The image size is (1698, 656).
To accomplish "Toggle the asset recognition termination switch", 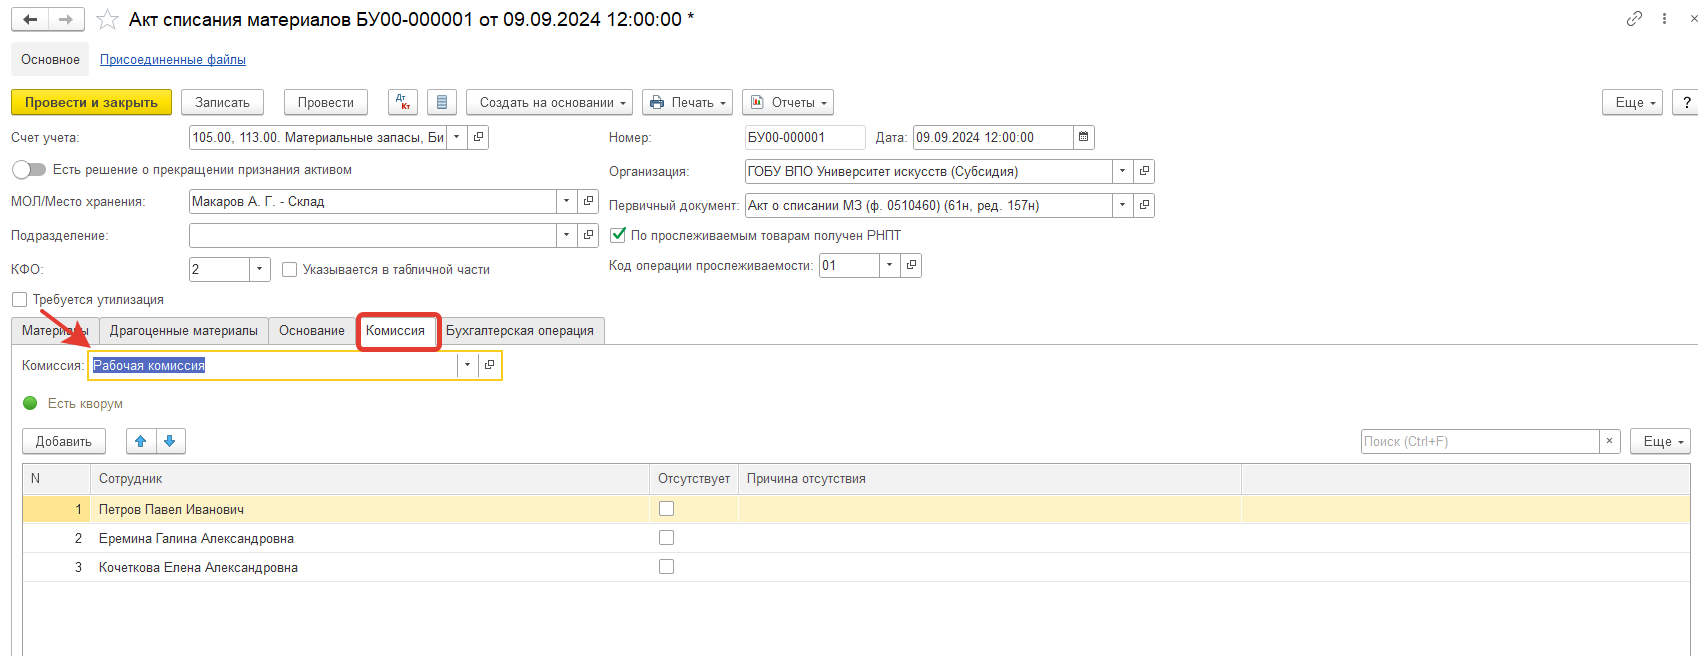I will (x=29, y=170).
